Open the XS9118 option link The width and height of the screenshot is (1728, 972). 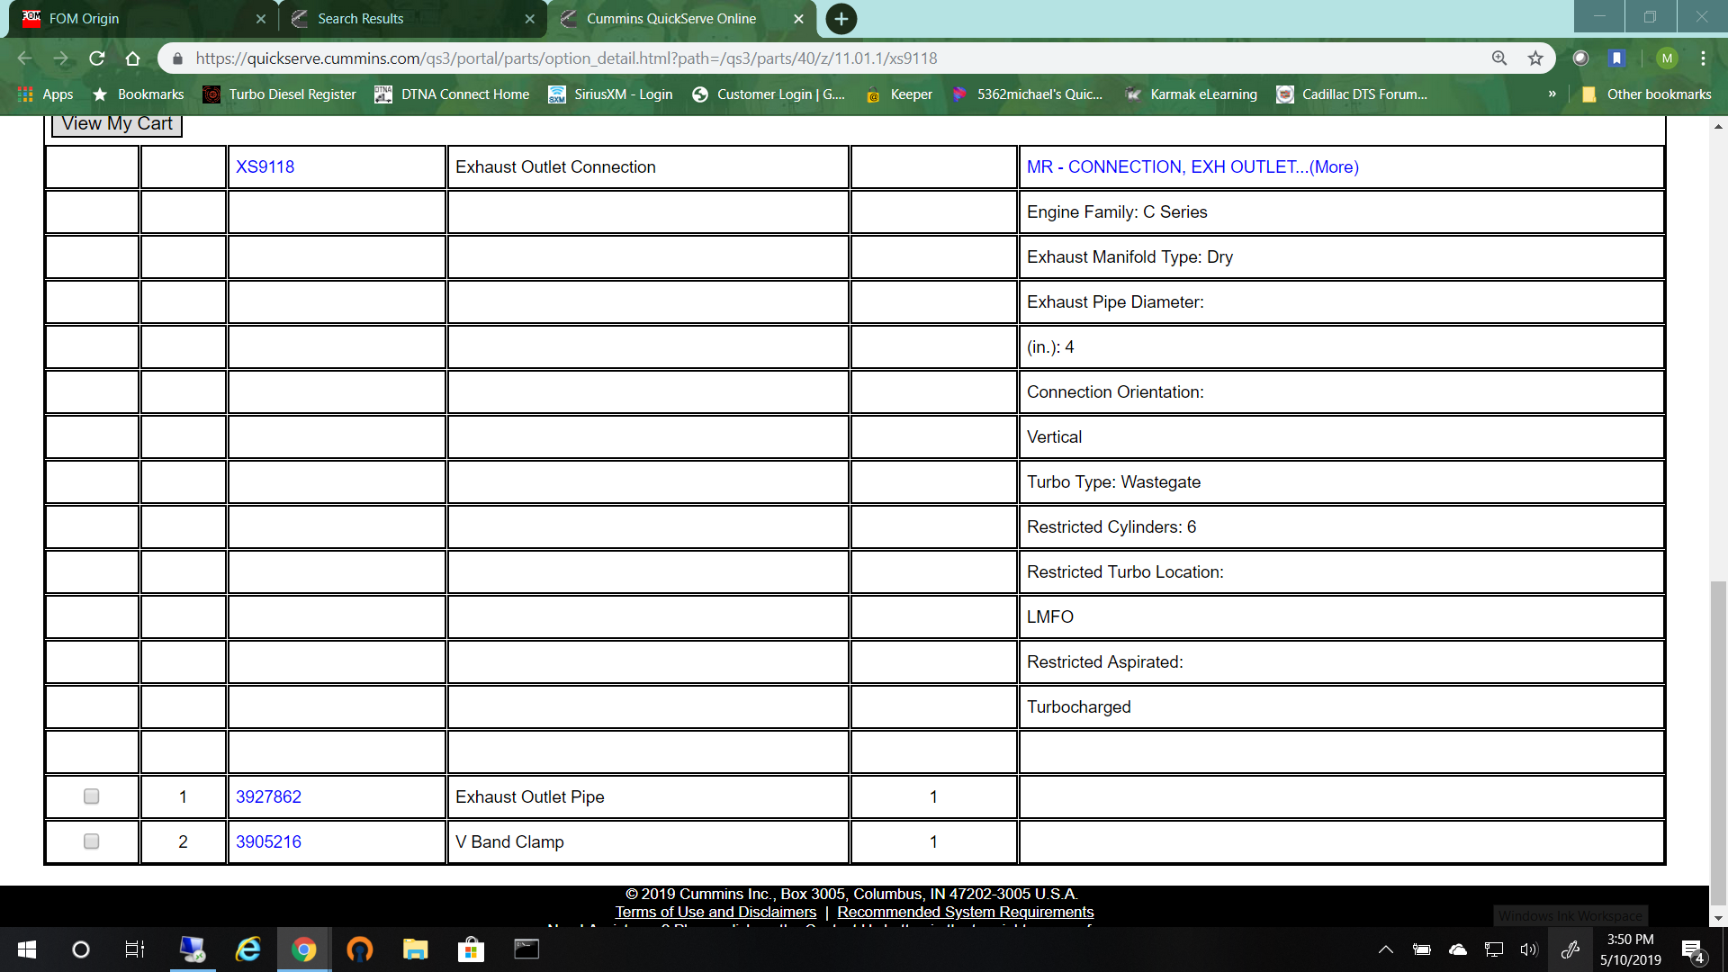[265, 167]
